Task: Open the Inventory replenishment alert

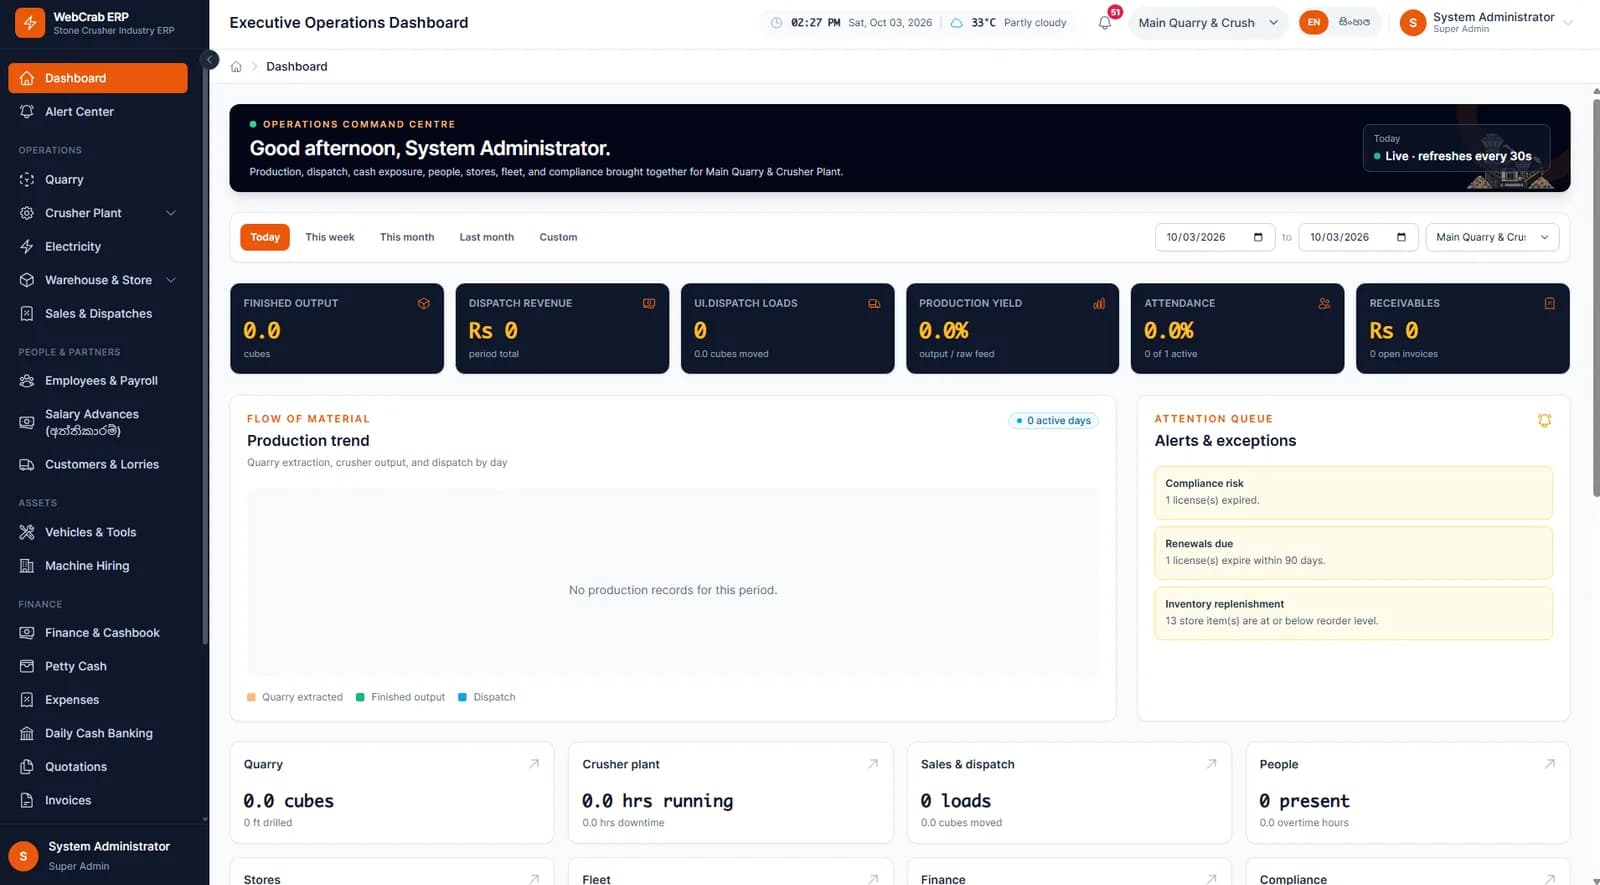Action: coord(1353,613)
